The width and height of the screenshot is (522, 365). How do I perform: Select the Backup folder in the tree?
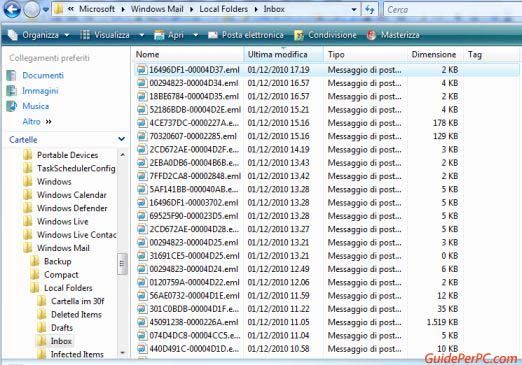tap(58, 261)
